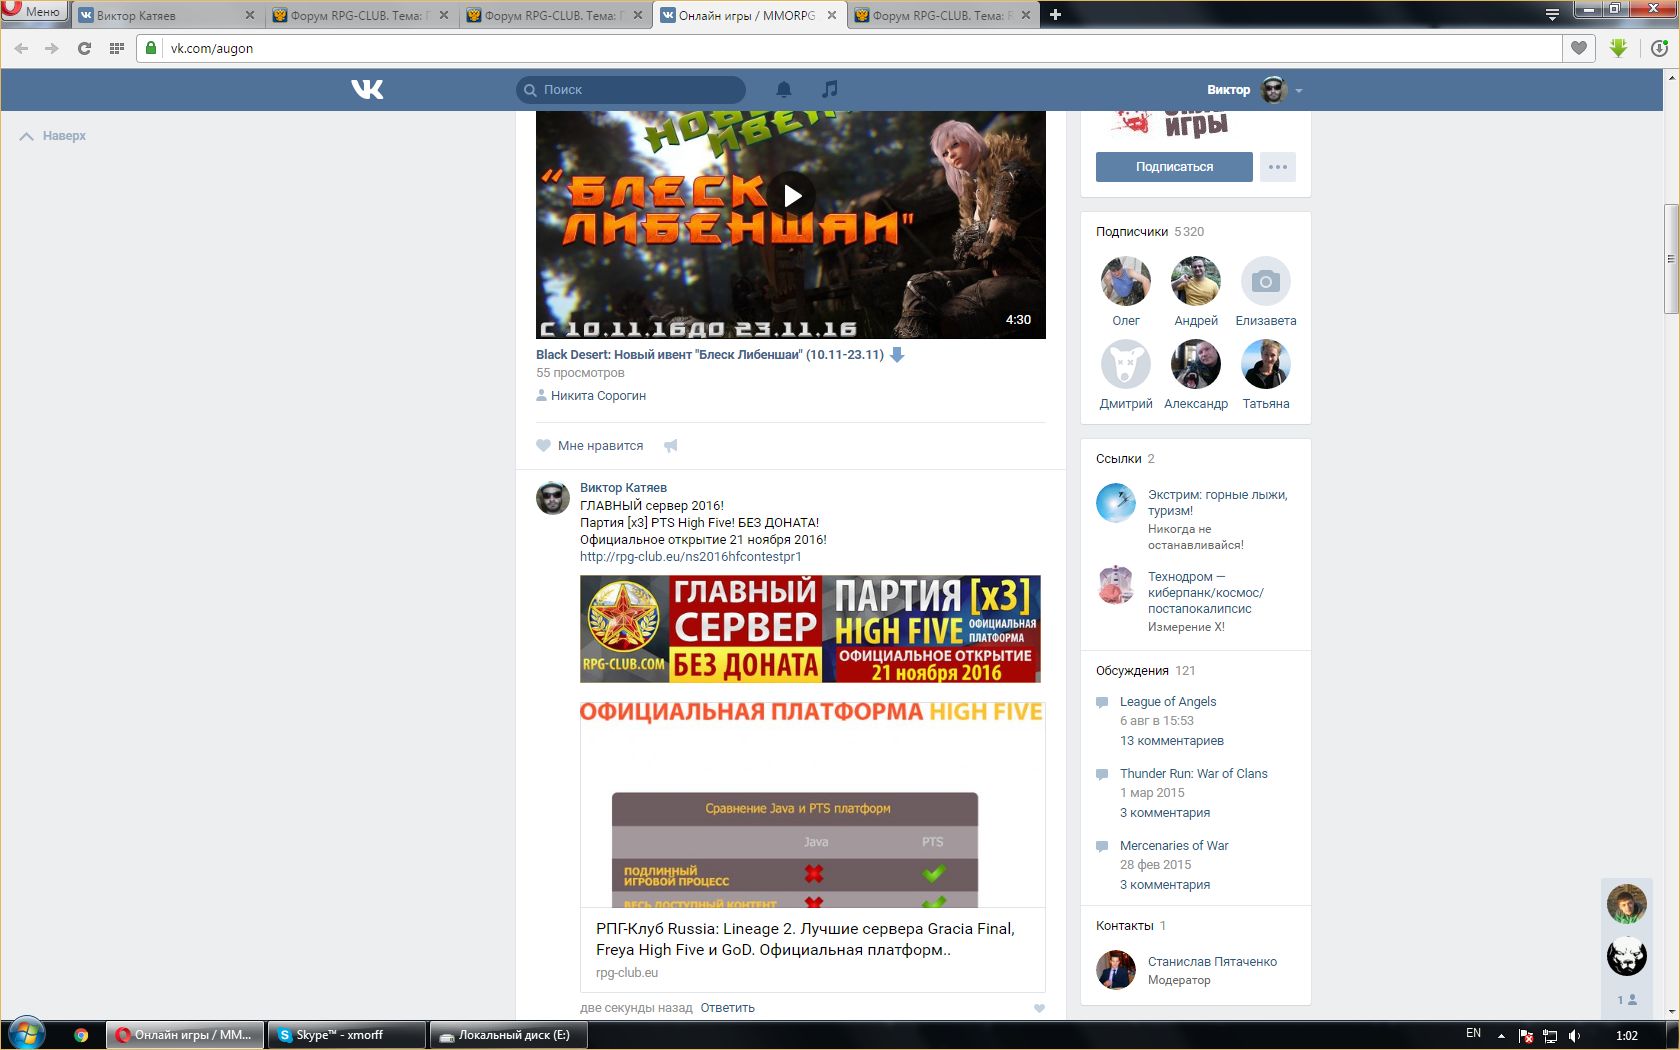The height and width of the screenshot is (1050, 1680).
Task: Open the Экстрим: горные лыжи, туризм! link
Action: (1217, 503)
